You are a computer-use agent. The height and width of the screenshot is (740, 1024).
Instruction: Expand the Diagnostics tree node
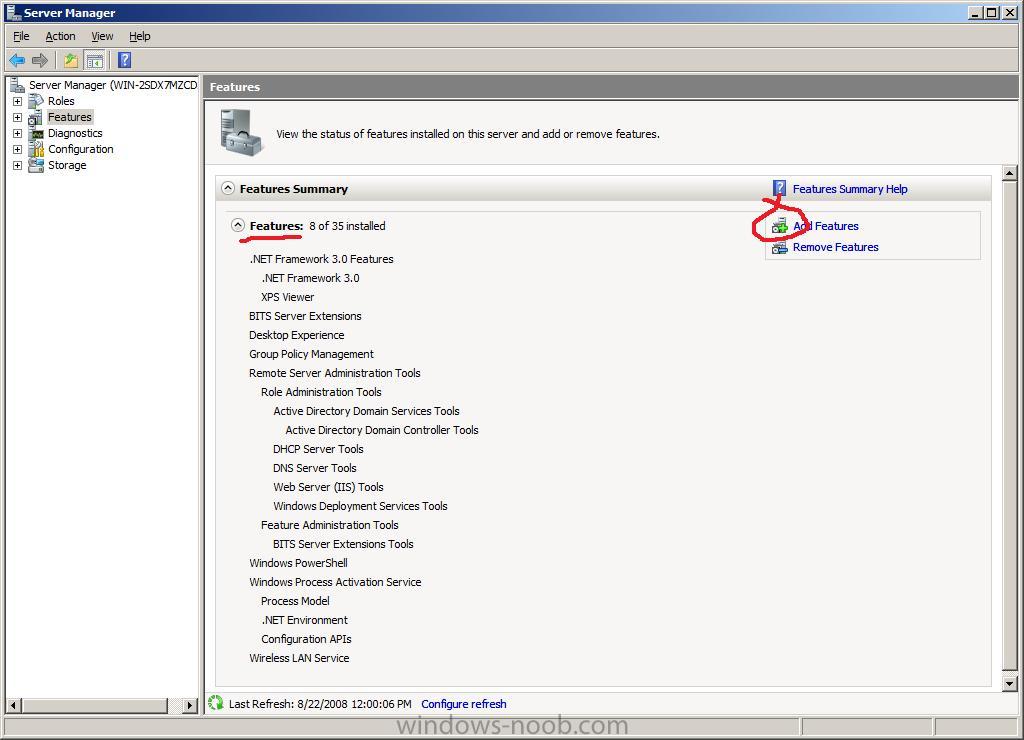18,133
